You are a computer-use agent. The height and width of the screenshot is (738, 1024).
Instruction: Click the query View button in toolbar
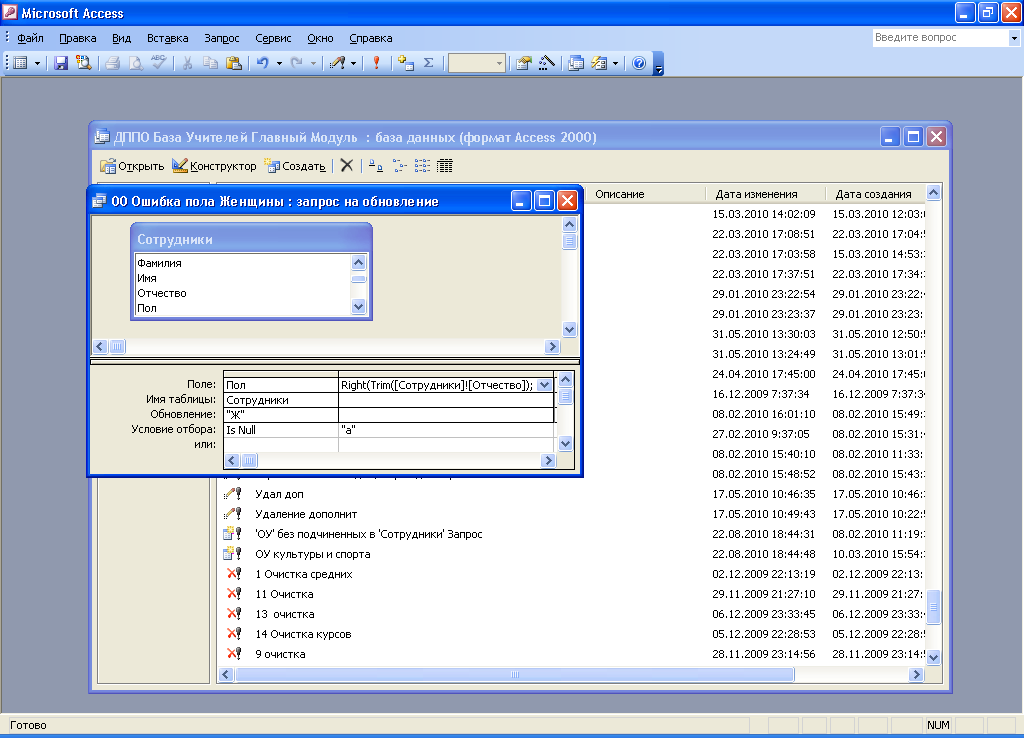tap(21, 63)
